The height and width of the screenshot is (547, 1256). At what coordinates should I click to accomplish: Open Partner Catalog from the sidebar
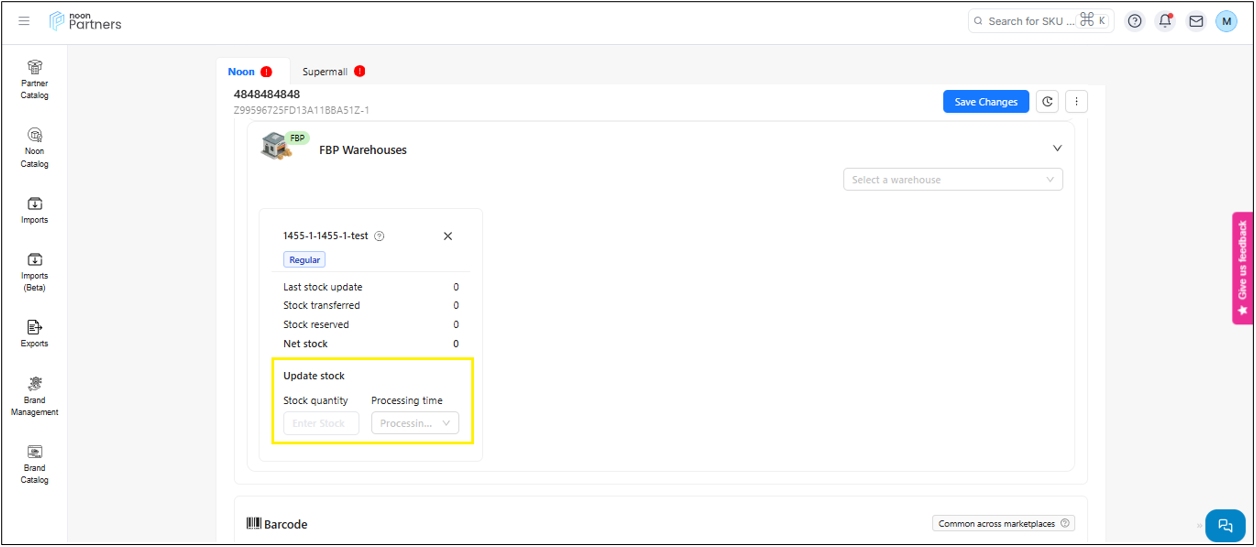(x=35, y=78)
